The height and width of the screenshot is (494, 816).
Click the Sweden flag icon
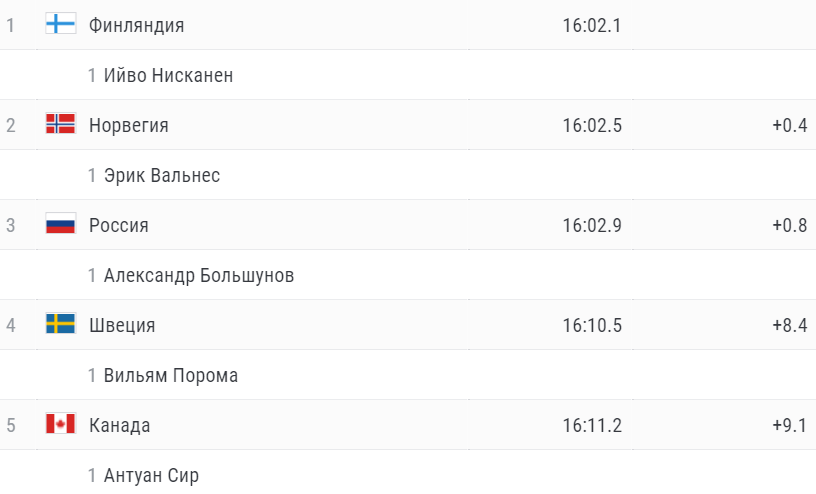60,323
